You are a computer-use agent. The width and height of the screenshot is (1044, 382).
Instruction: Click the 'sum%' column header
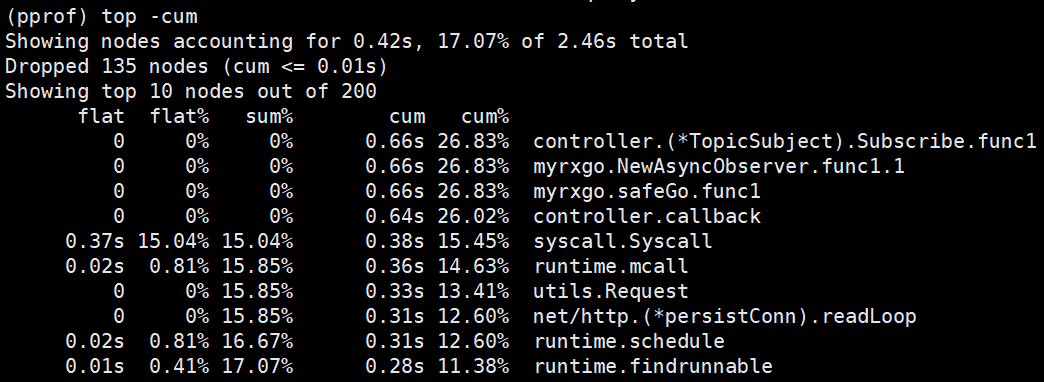269,116
